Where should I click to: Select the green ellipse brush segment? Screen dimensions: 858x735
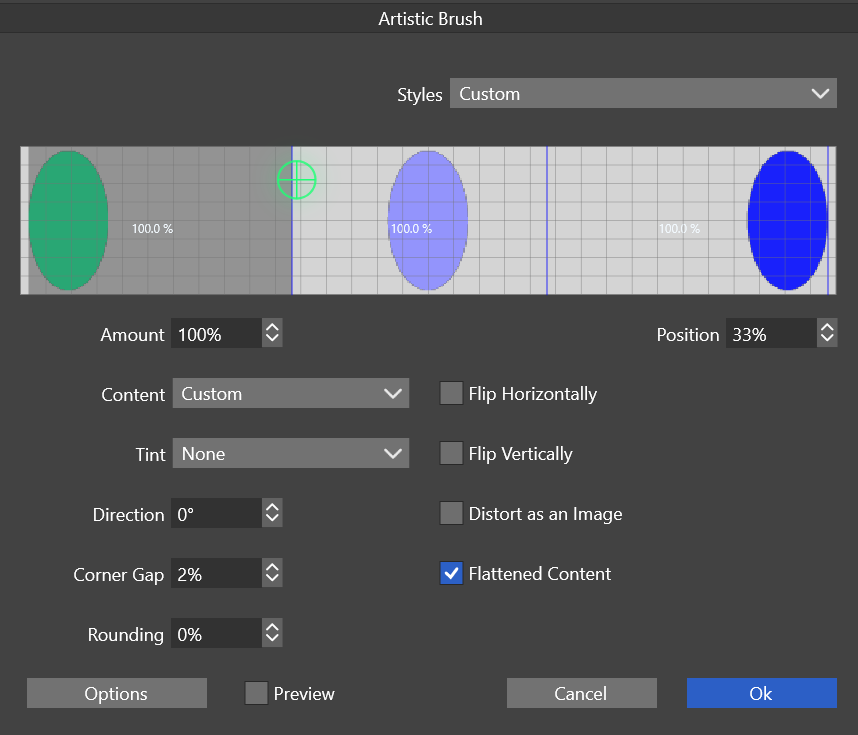pos(68,220)
